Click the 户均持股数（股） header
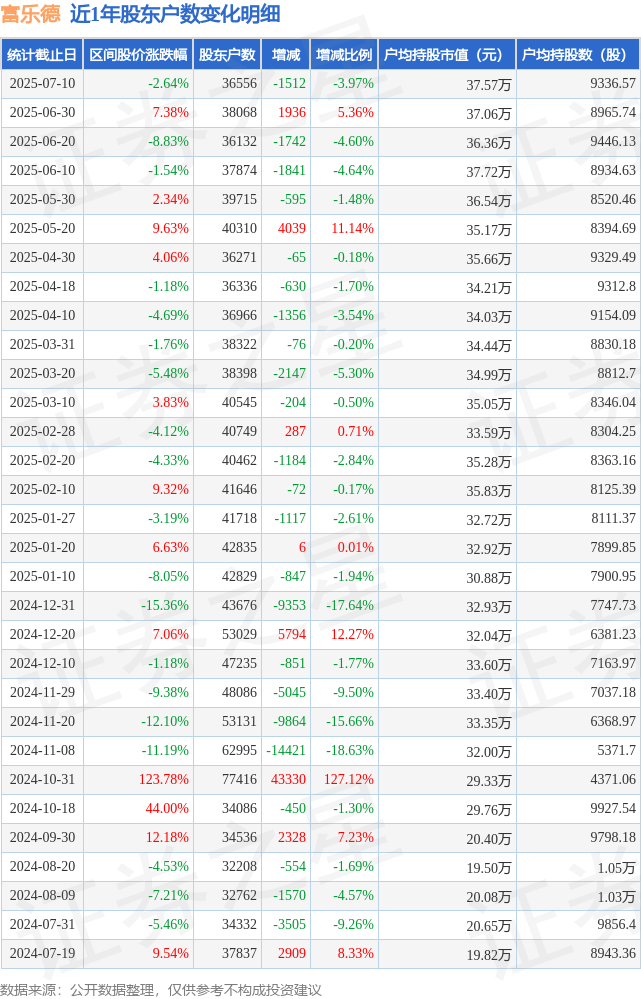 click(578, 55)
